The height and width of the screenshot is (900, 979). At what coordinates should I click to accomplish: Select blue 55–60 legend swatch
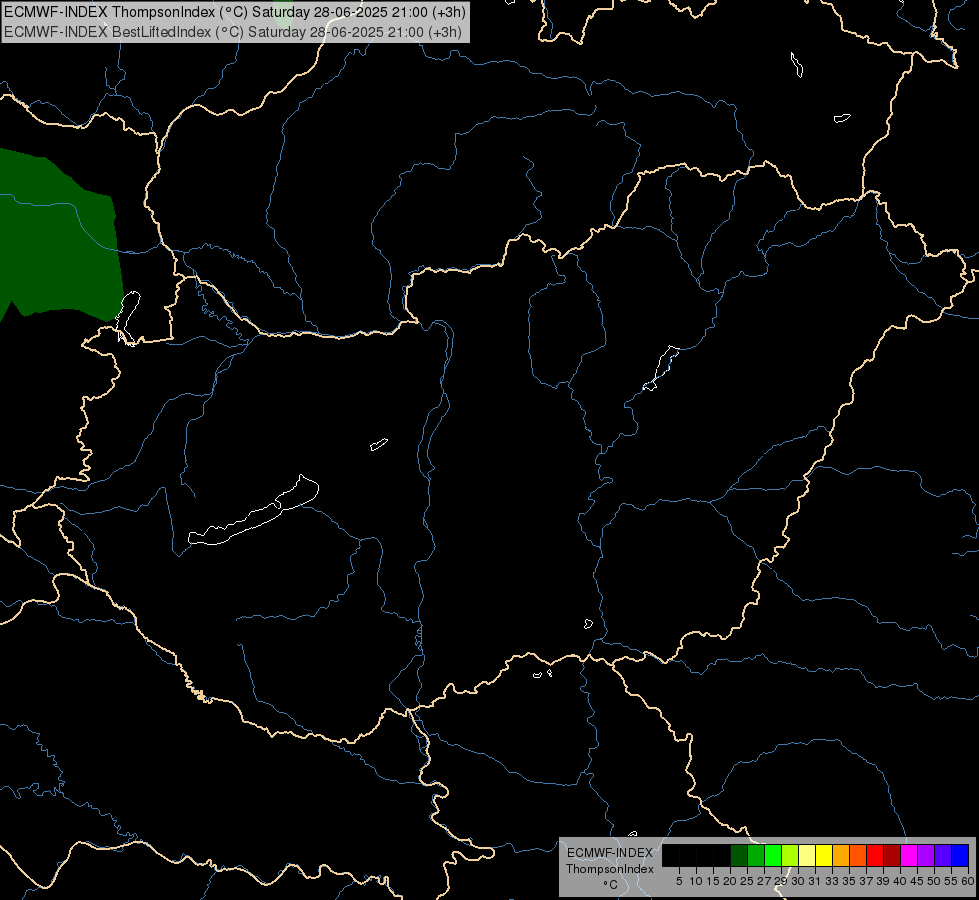click(960, 856)
